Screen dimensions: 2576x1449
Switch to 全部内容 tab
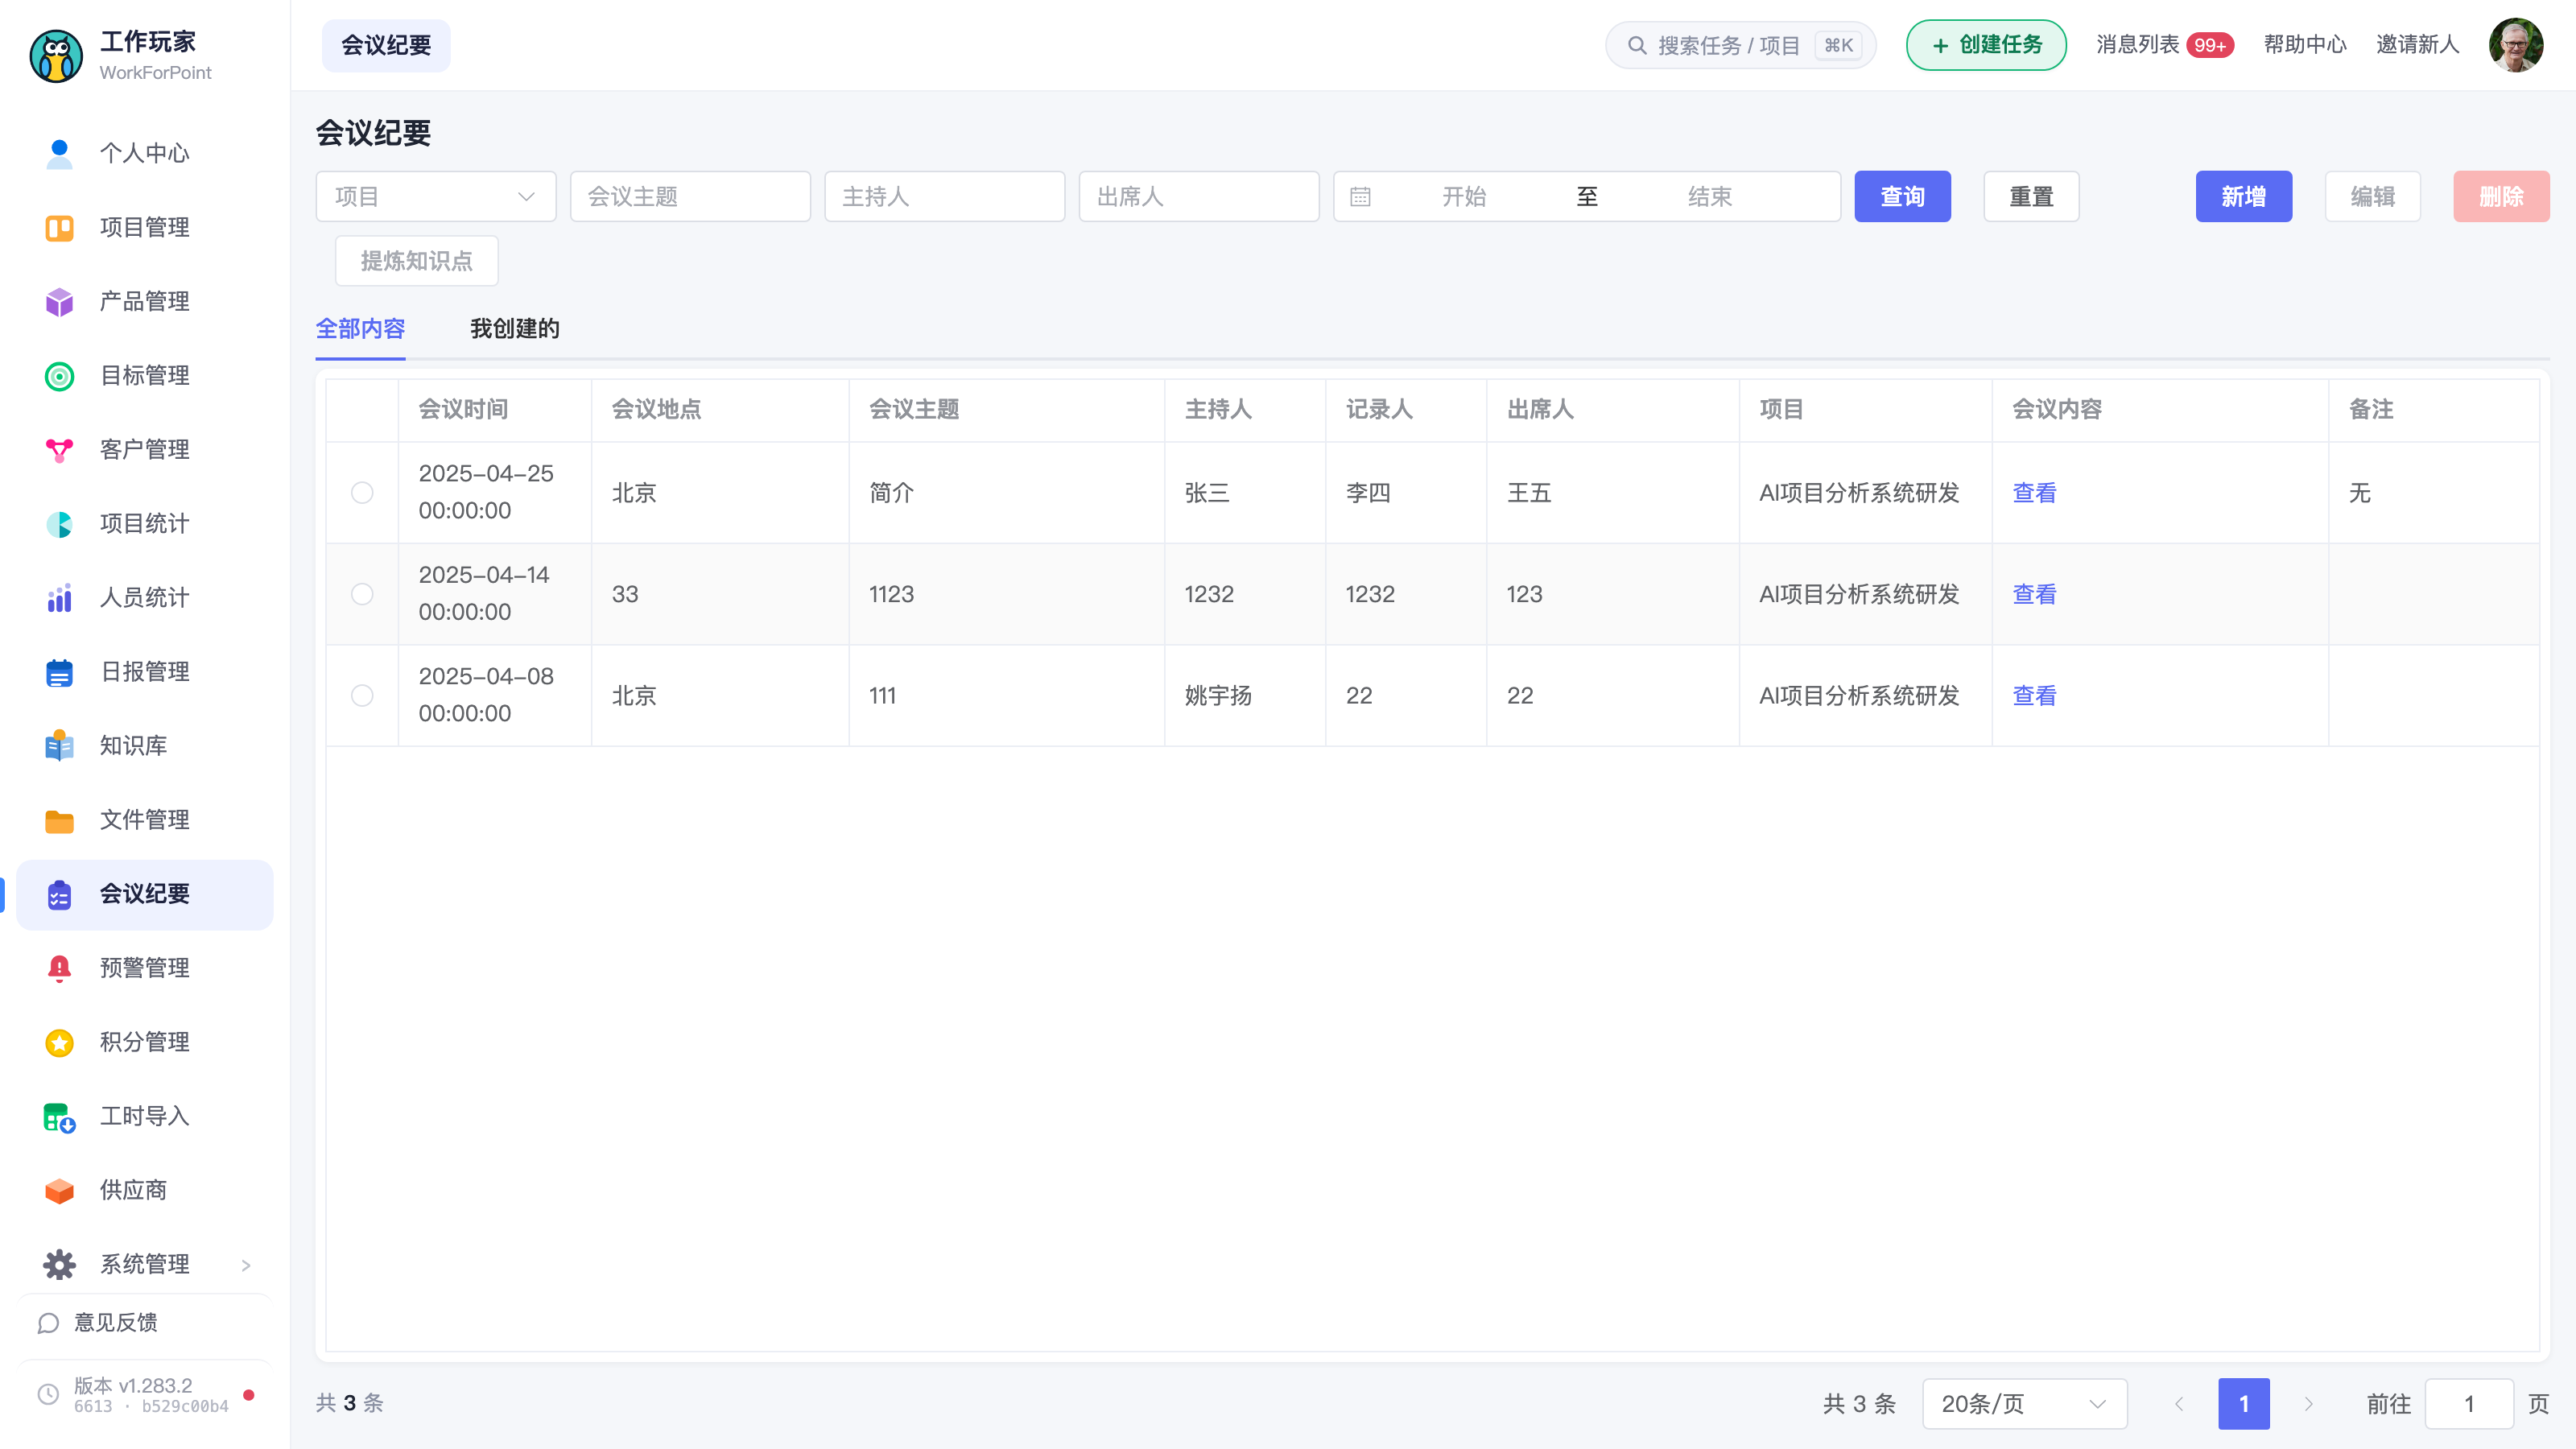click(x=360, y=329)
